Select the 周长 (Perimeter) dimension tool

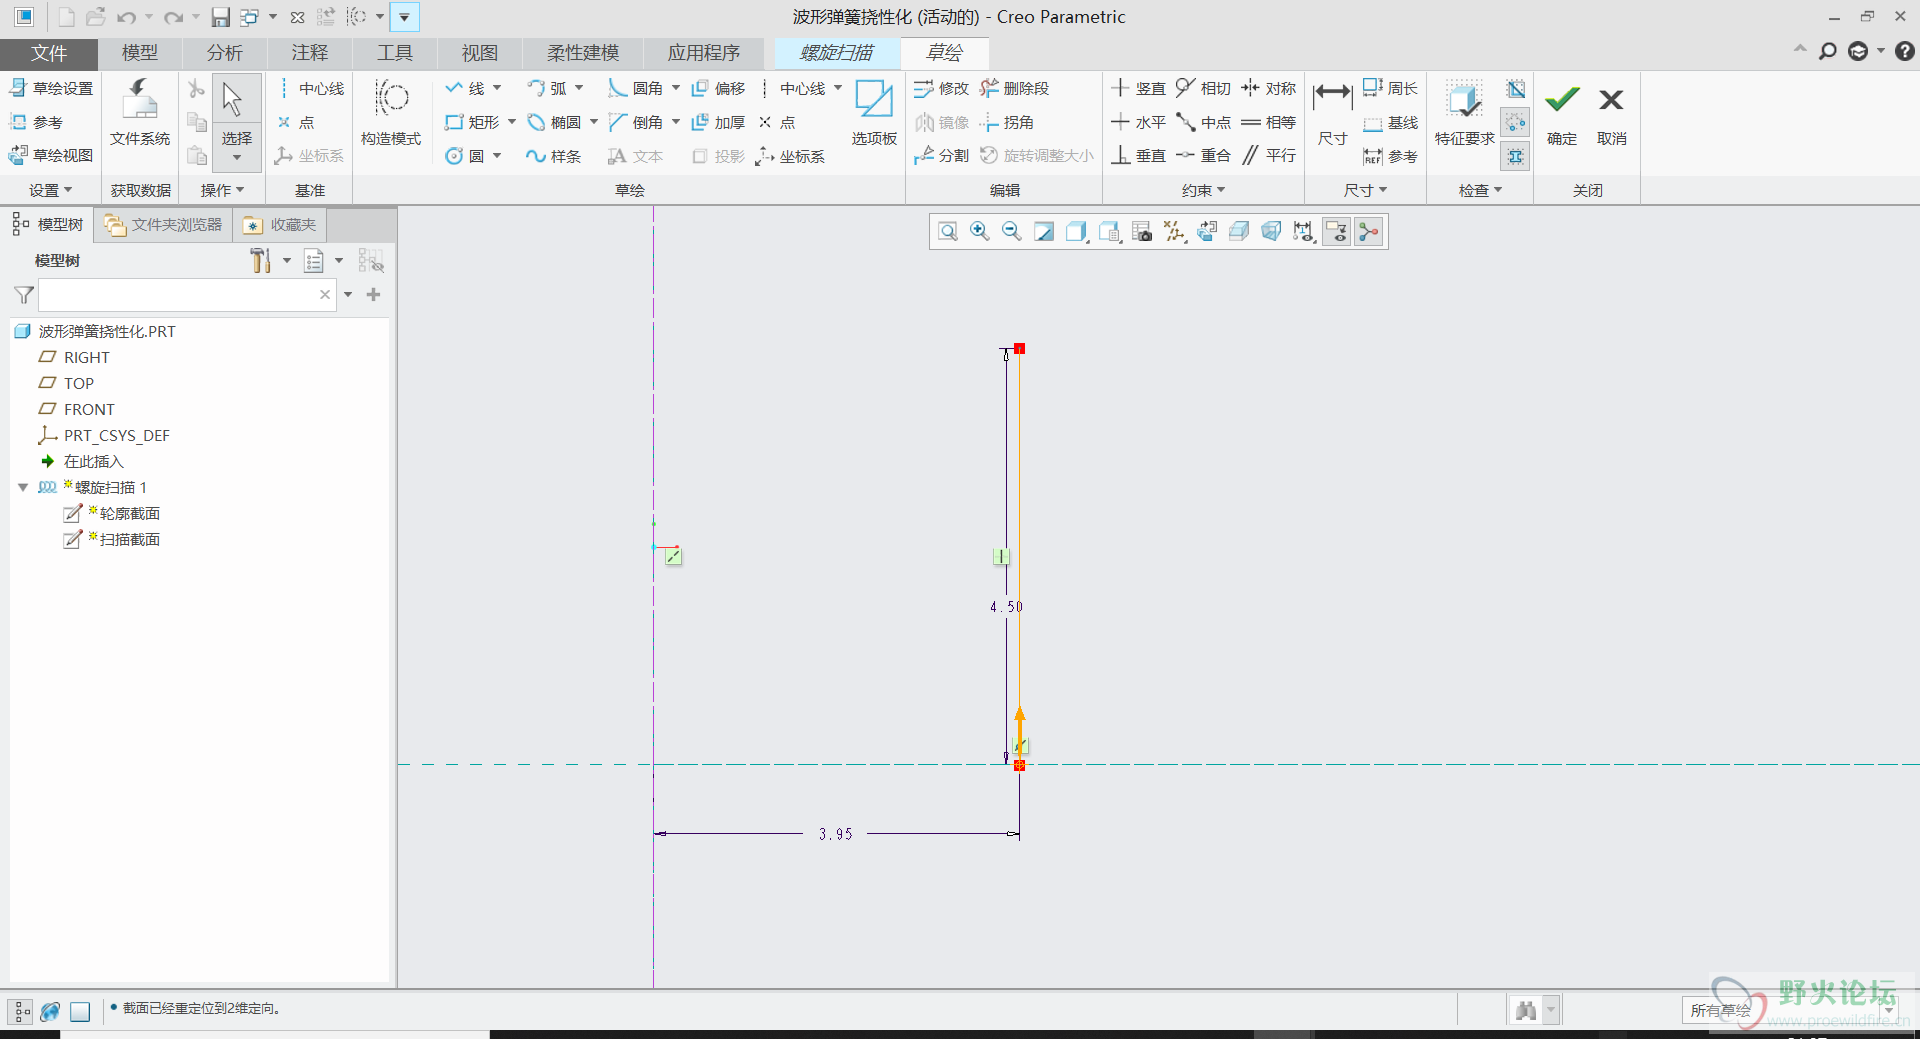click(1390, 88)
